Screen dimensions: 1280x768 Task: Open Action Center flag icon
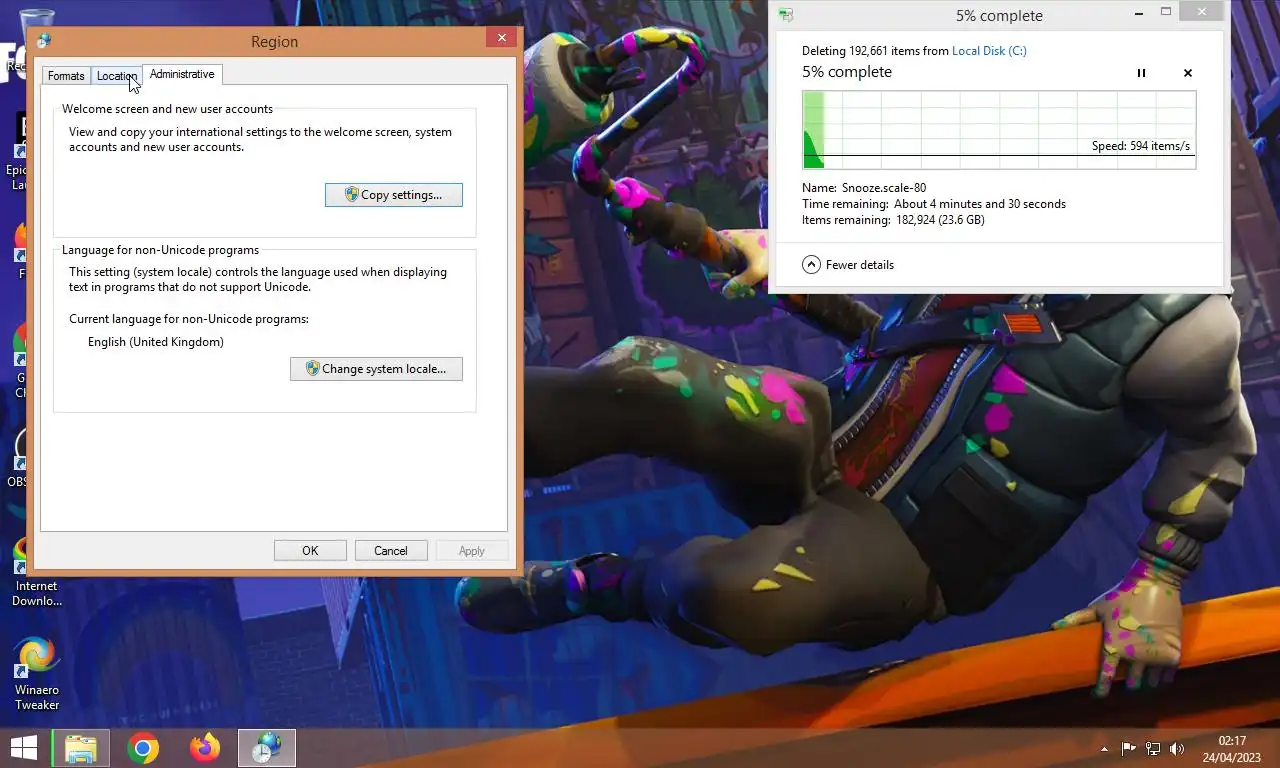(x=1128, y=748)
